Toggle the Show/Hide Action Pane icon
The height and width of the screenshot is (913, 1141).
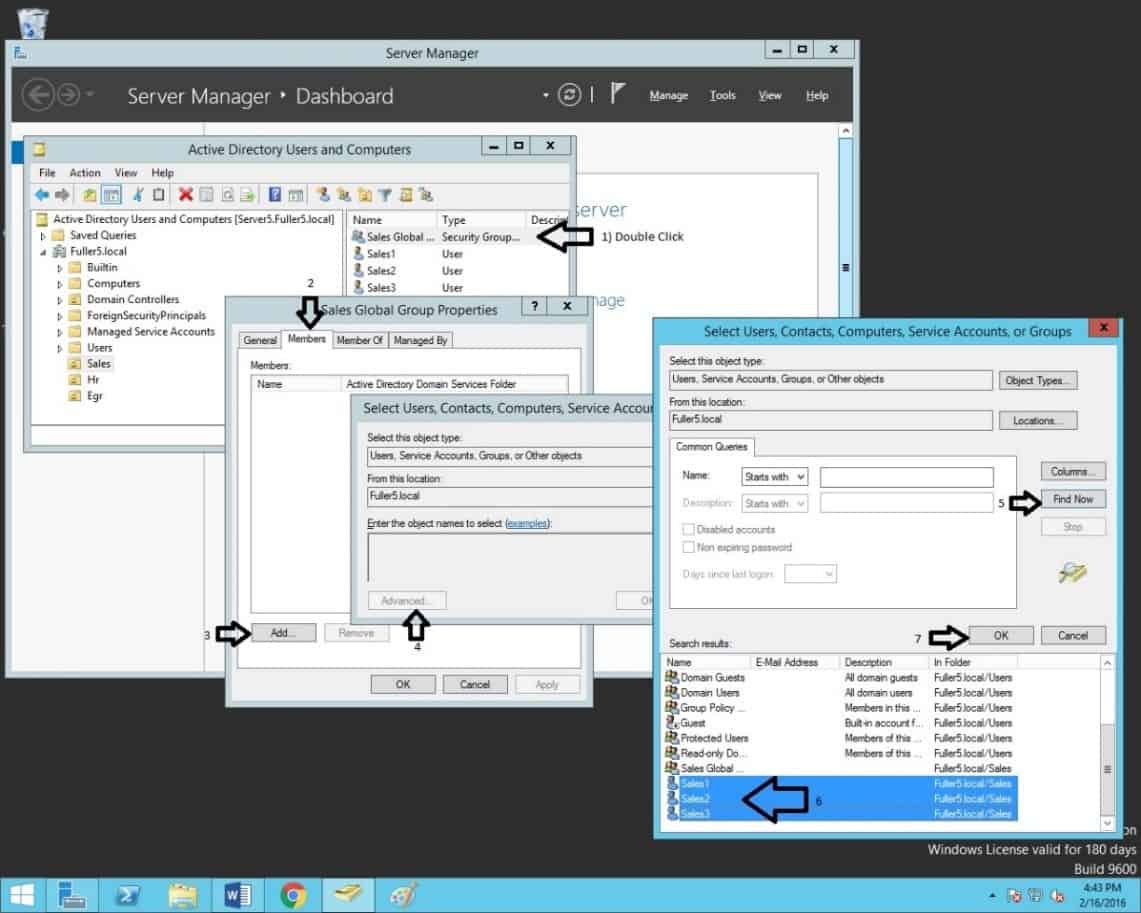coord(295,195)
